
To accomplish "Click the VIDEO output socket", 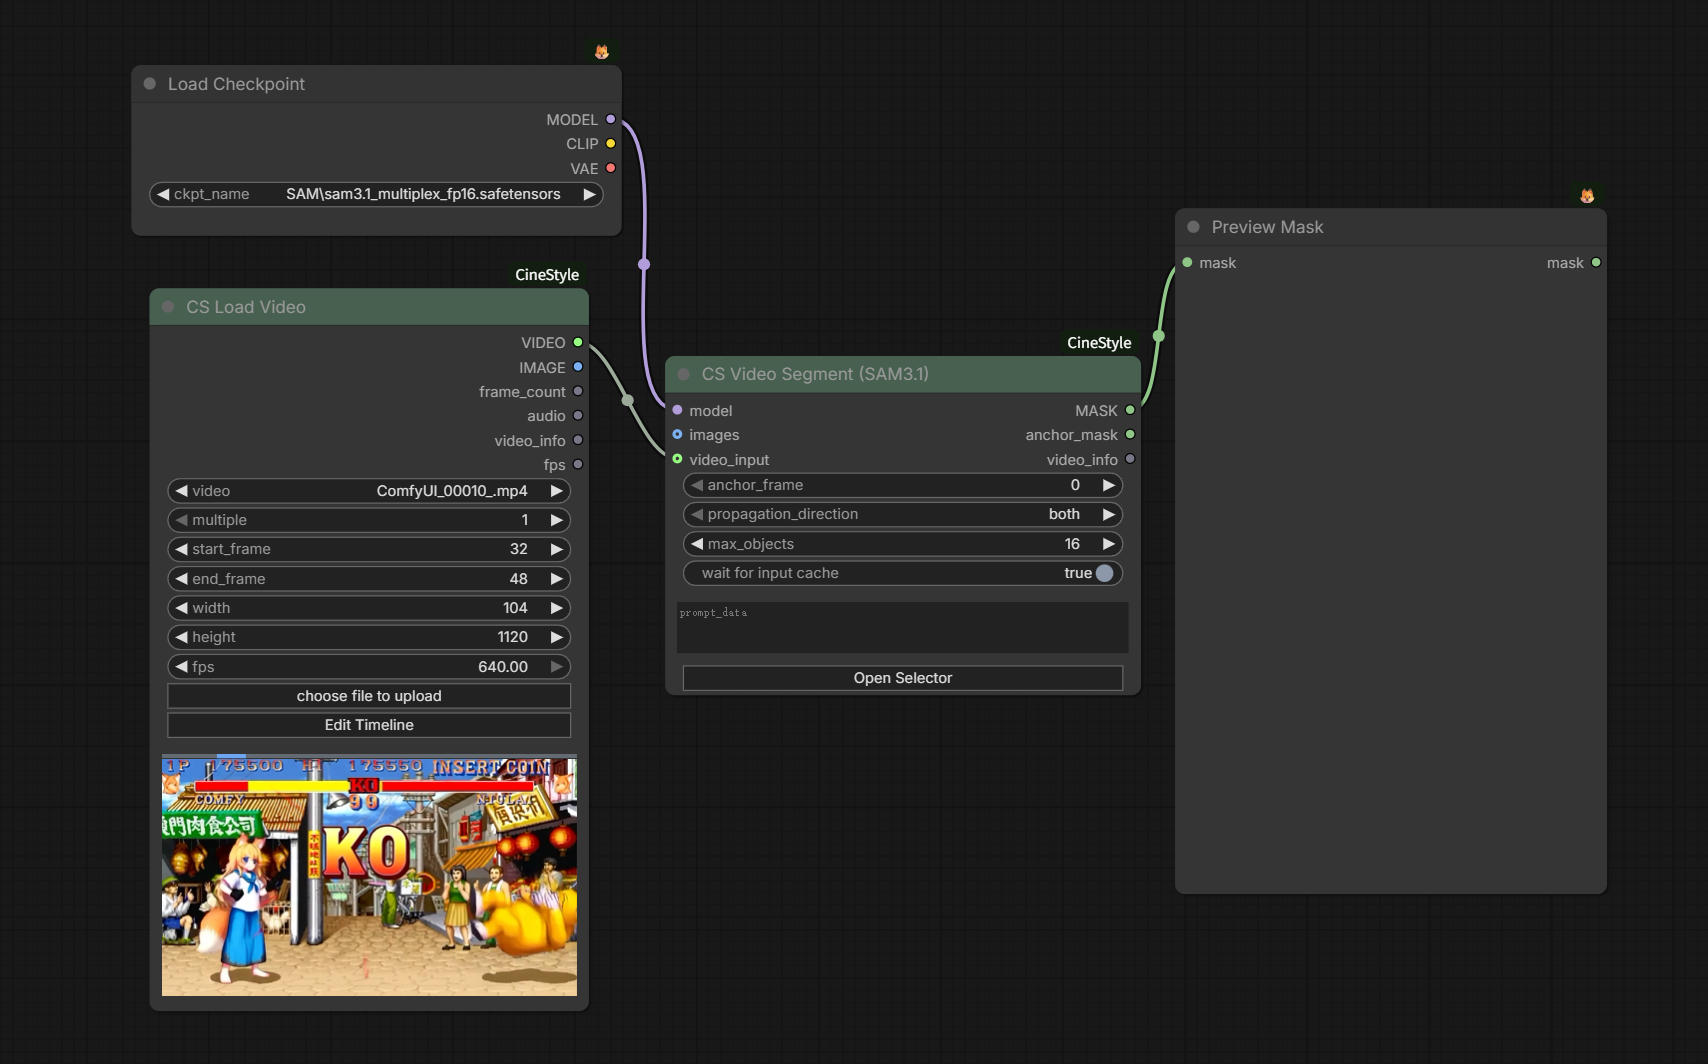I will pos(578,342).
